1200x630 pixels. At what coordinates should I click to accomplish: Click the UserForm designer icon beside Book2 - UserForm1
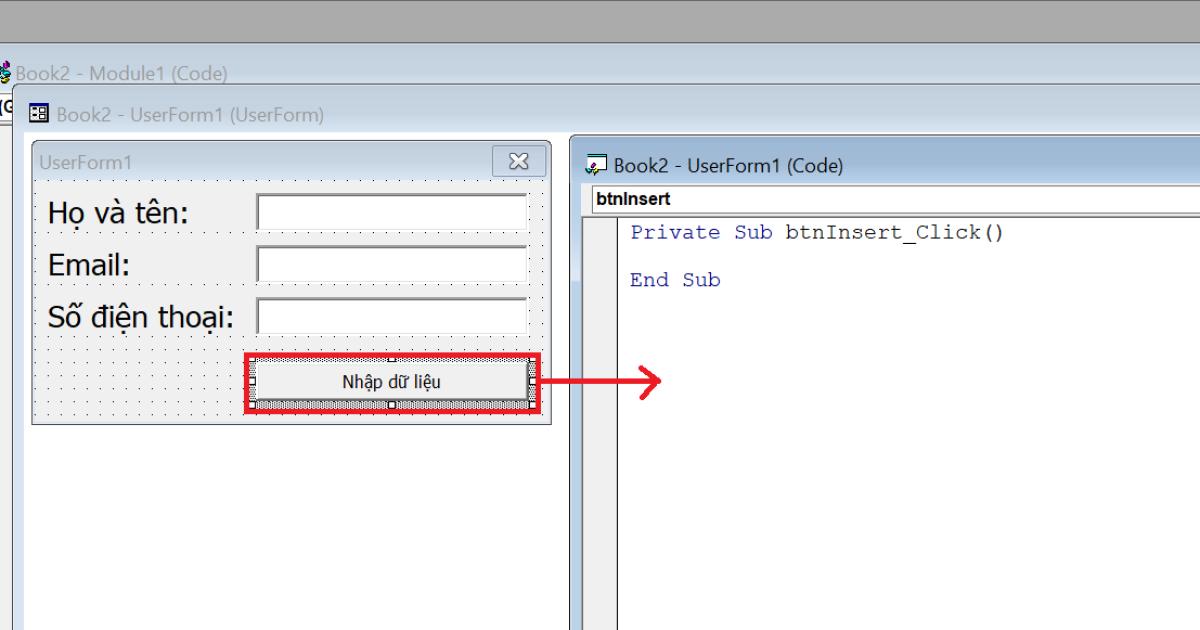[x=38, y=112]
